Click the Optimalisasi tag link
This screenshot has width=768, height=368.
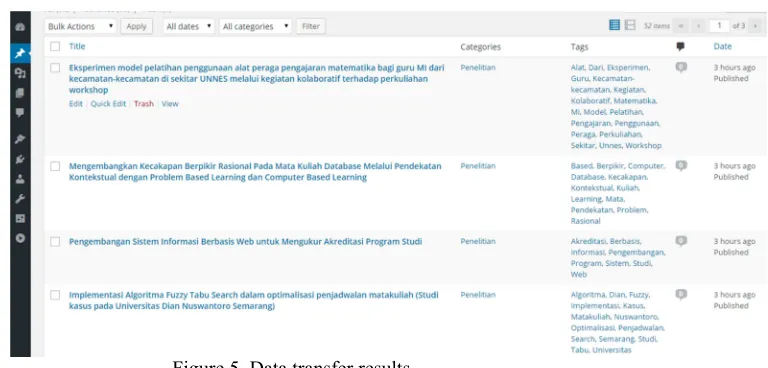tap(592, 328)
